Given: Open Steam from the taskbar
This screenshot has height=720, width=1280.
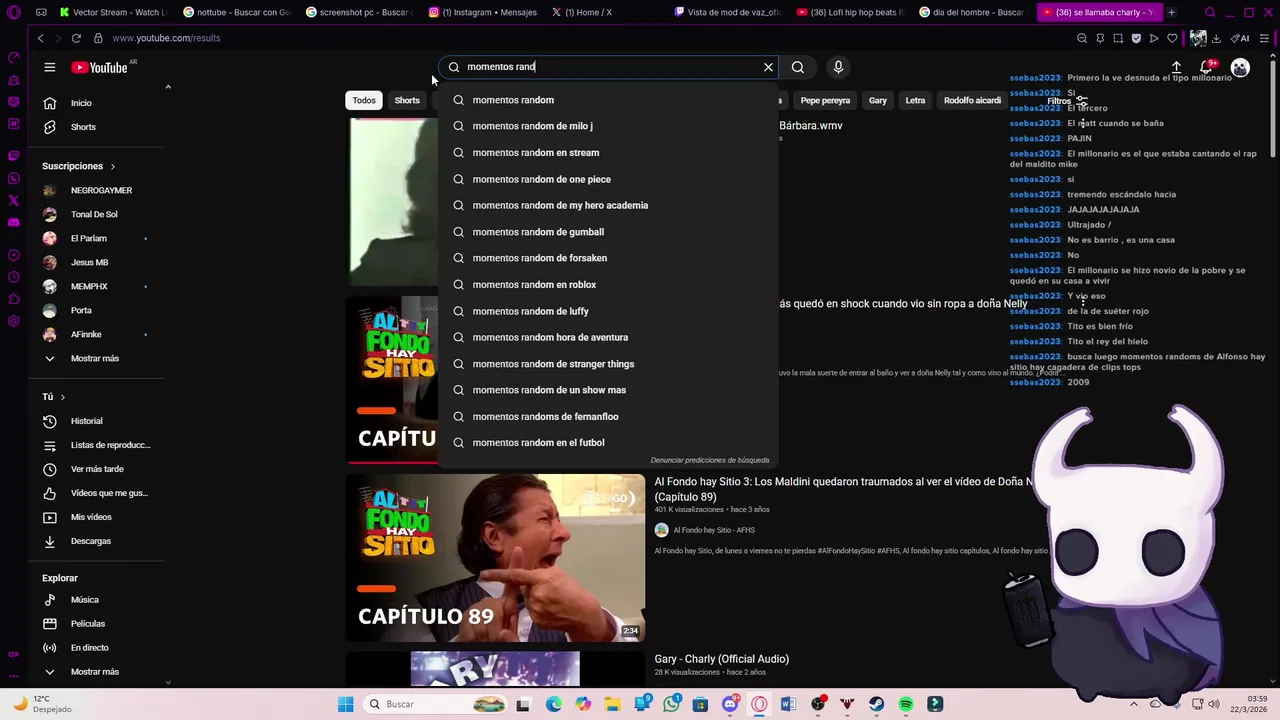Looking at the screenshot, I should point(876,704).
